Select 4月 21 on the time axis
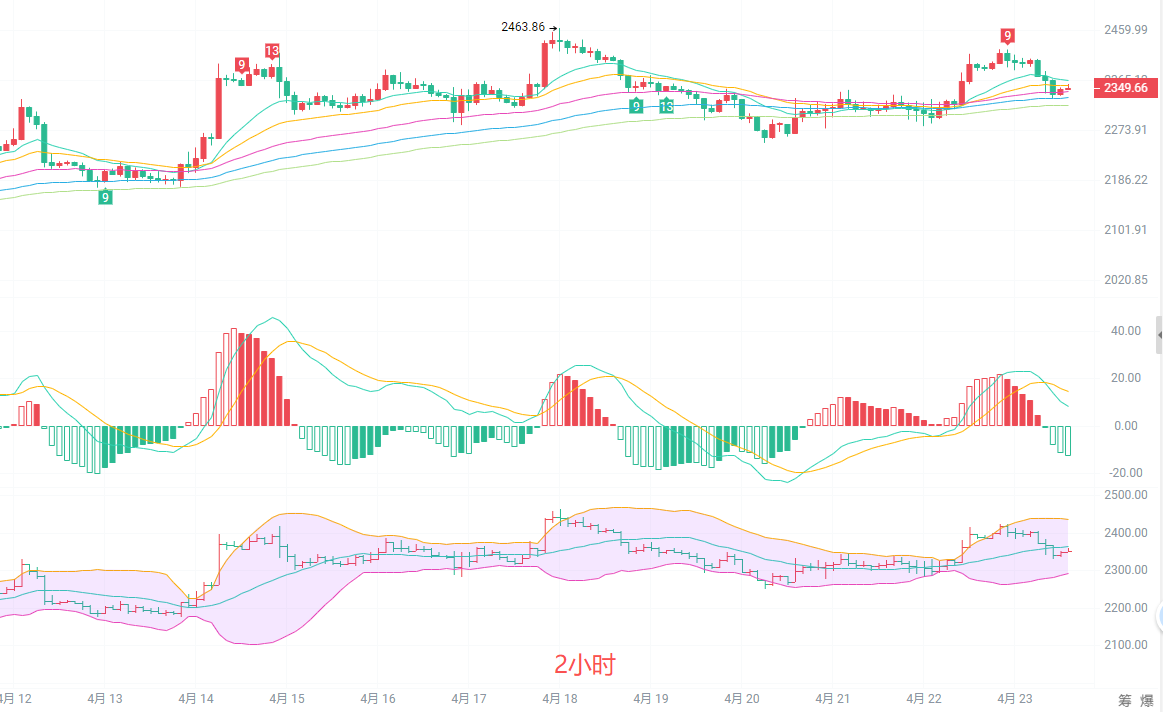 coord(833,699)
